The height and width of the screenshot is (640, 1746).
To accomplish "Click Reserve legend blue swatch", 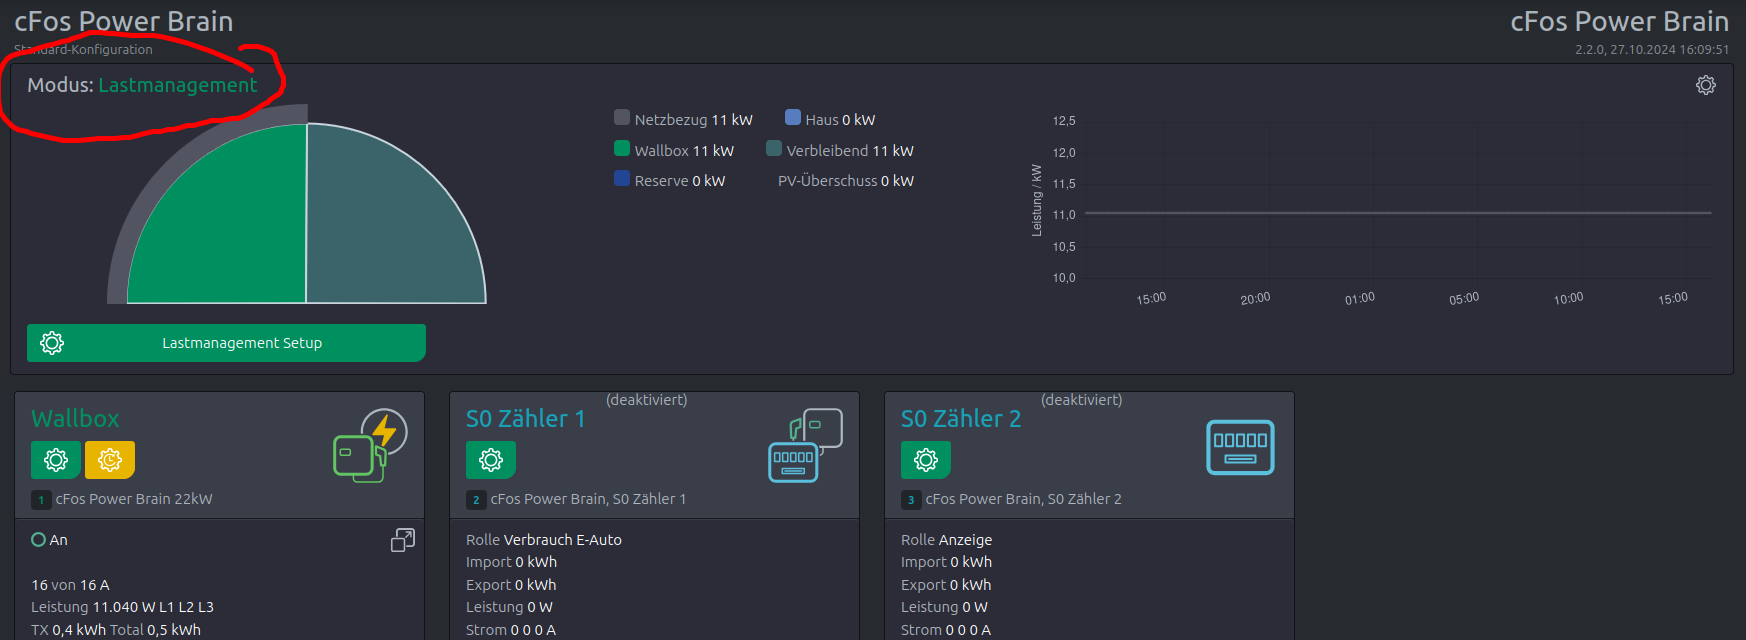I will pos(622,179).
